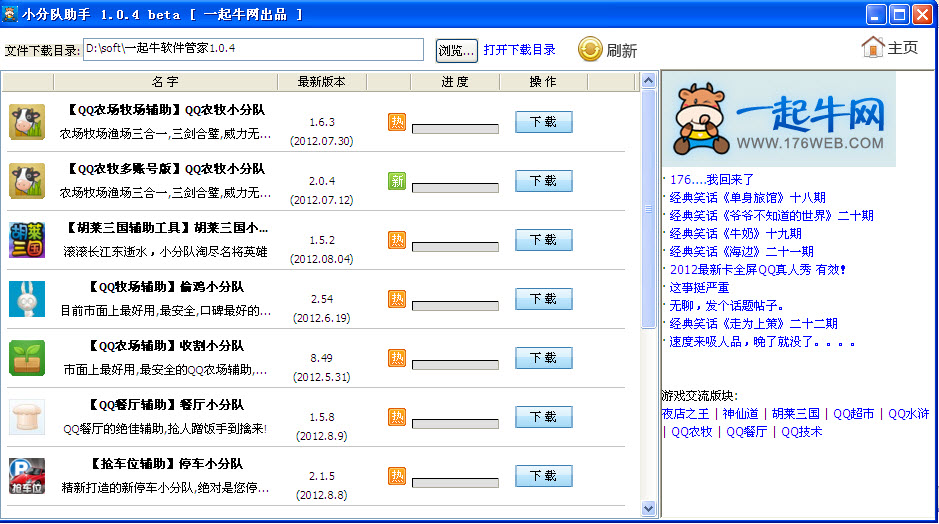Open the QQ超市 forum link
The image size is (939, 524).
click(x=853, y=414)
